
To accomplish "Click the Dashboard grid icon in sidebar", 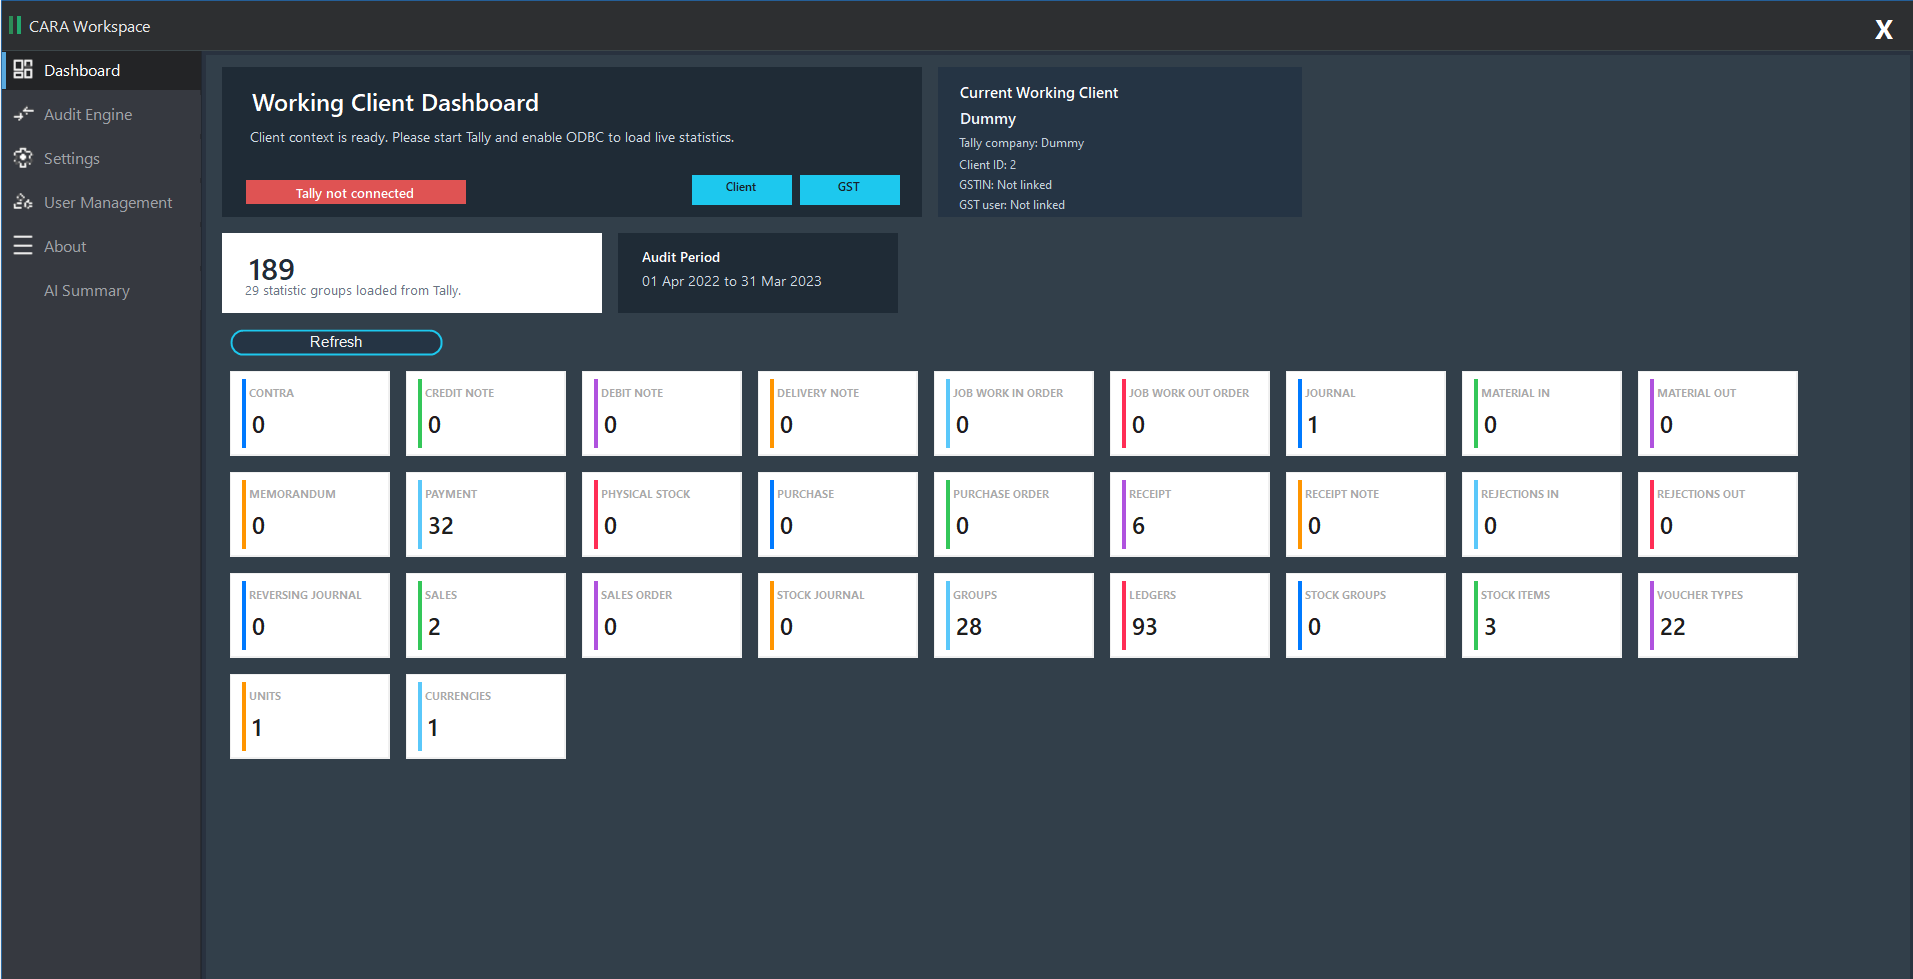I will tap(23, 70).
